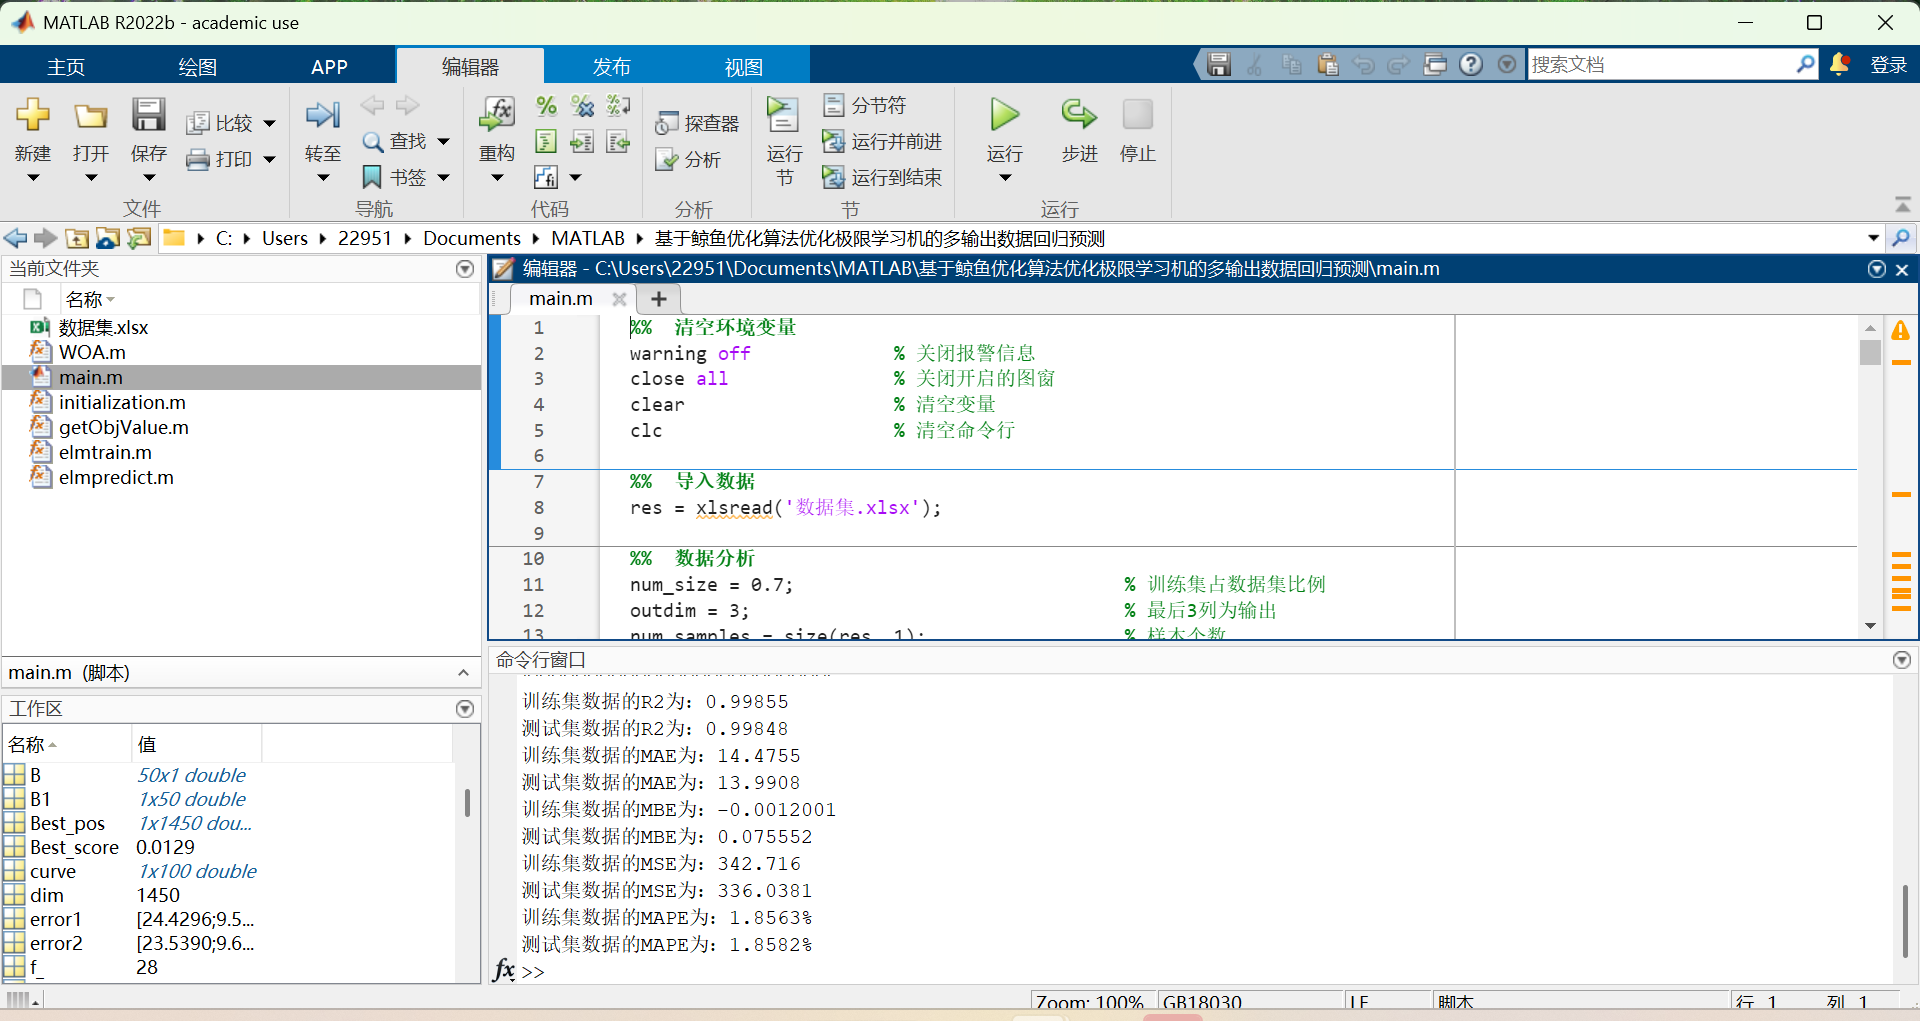The height and width of the screenshot is (1021, 1920).
Task: Select getObjValue.m in current folder
Action: coord(123,428)
